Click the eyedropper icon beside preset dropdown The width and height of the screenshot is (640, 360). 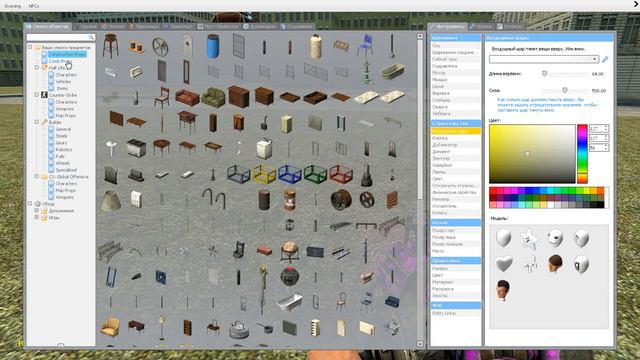[x=605, y=60]
